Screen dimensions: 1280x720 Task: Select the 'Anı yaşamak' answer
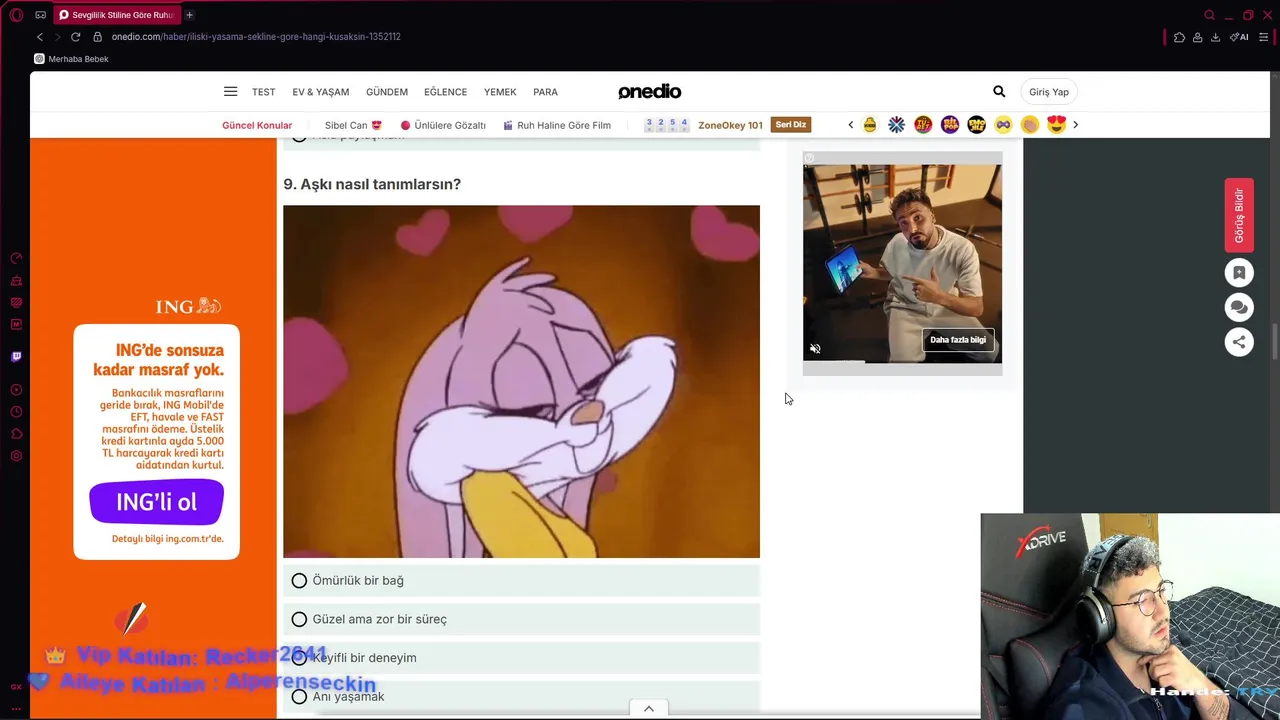tap(521, 696)
